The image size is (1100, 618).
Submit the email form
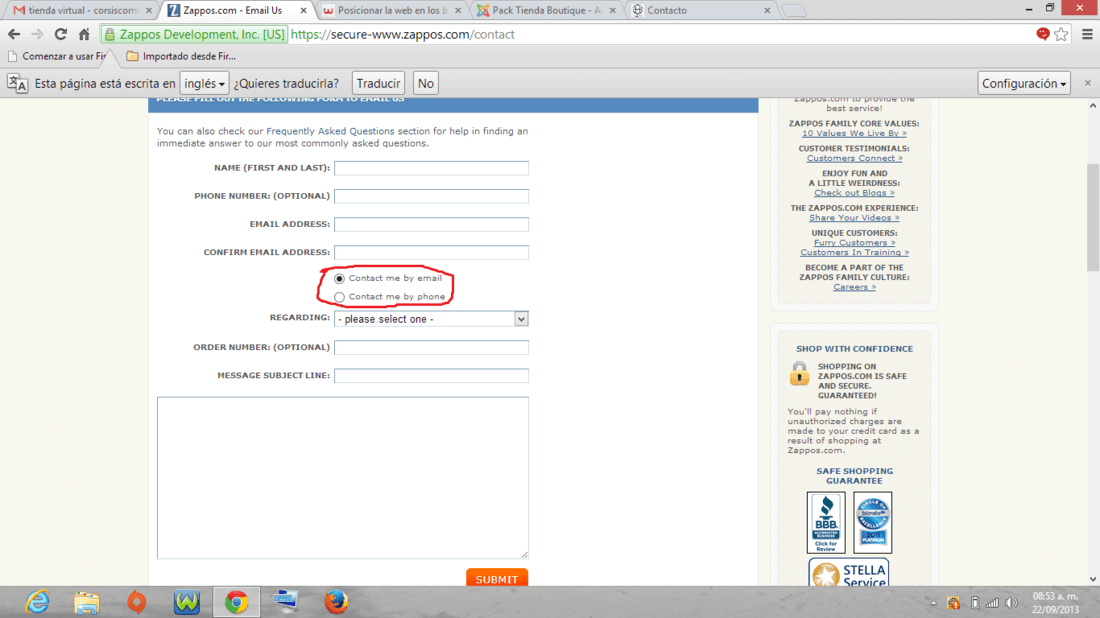(497, 577)
